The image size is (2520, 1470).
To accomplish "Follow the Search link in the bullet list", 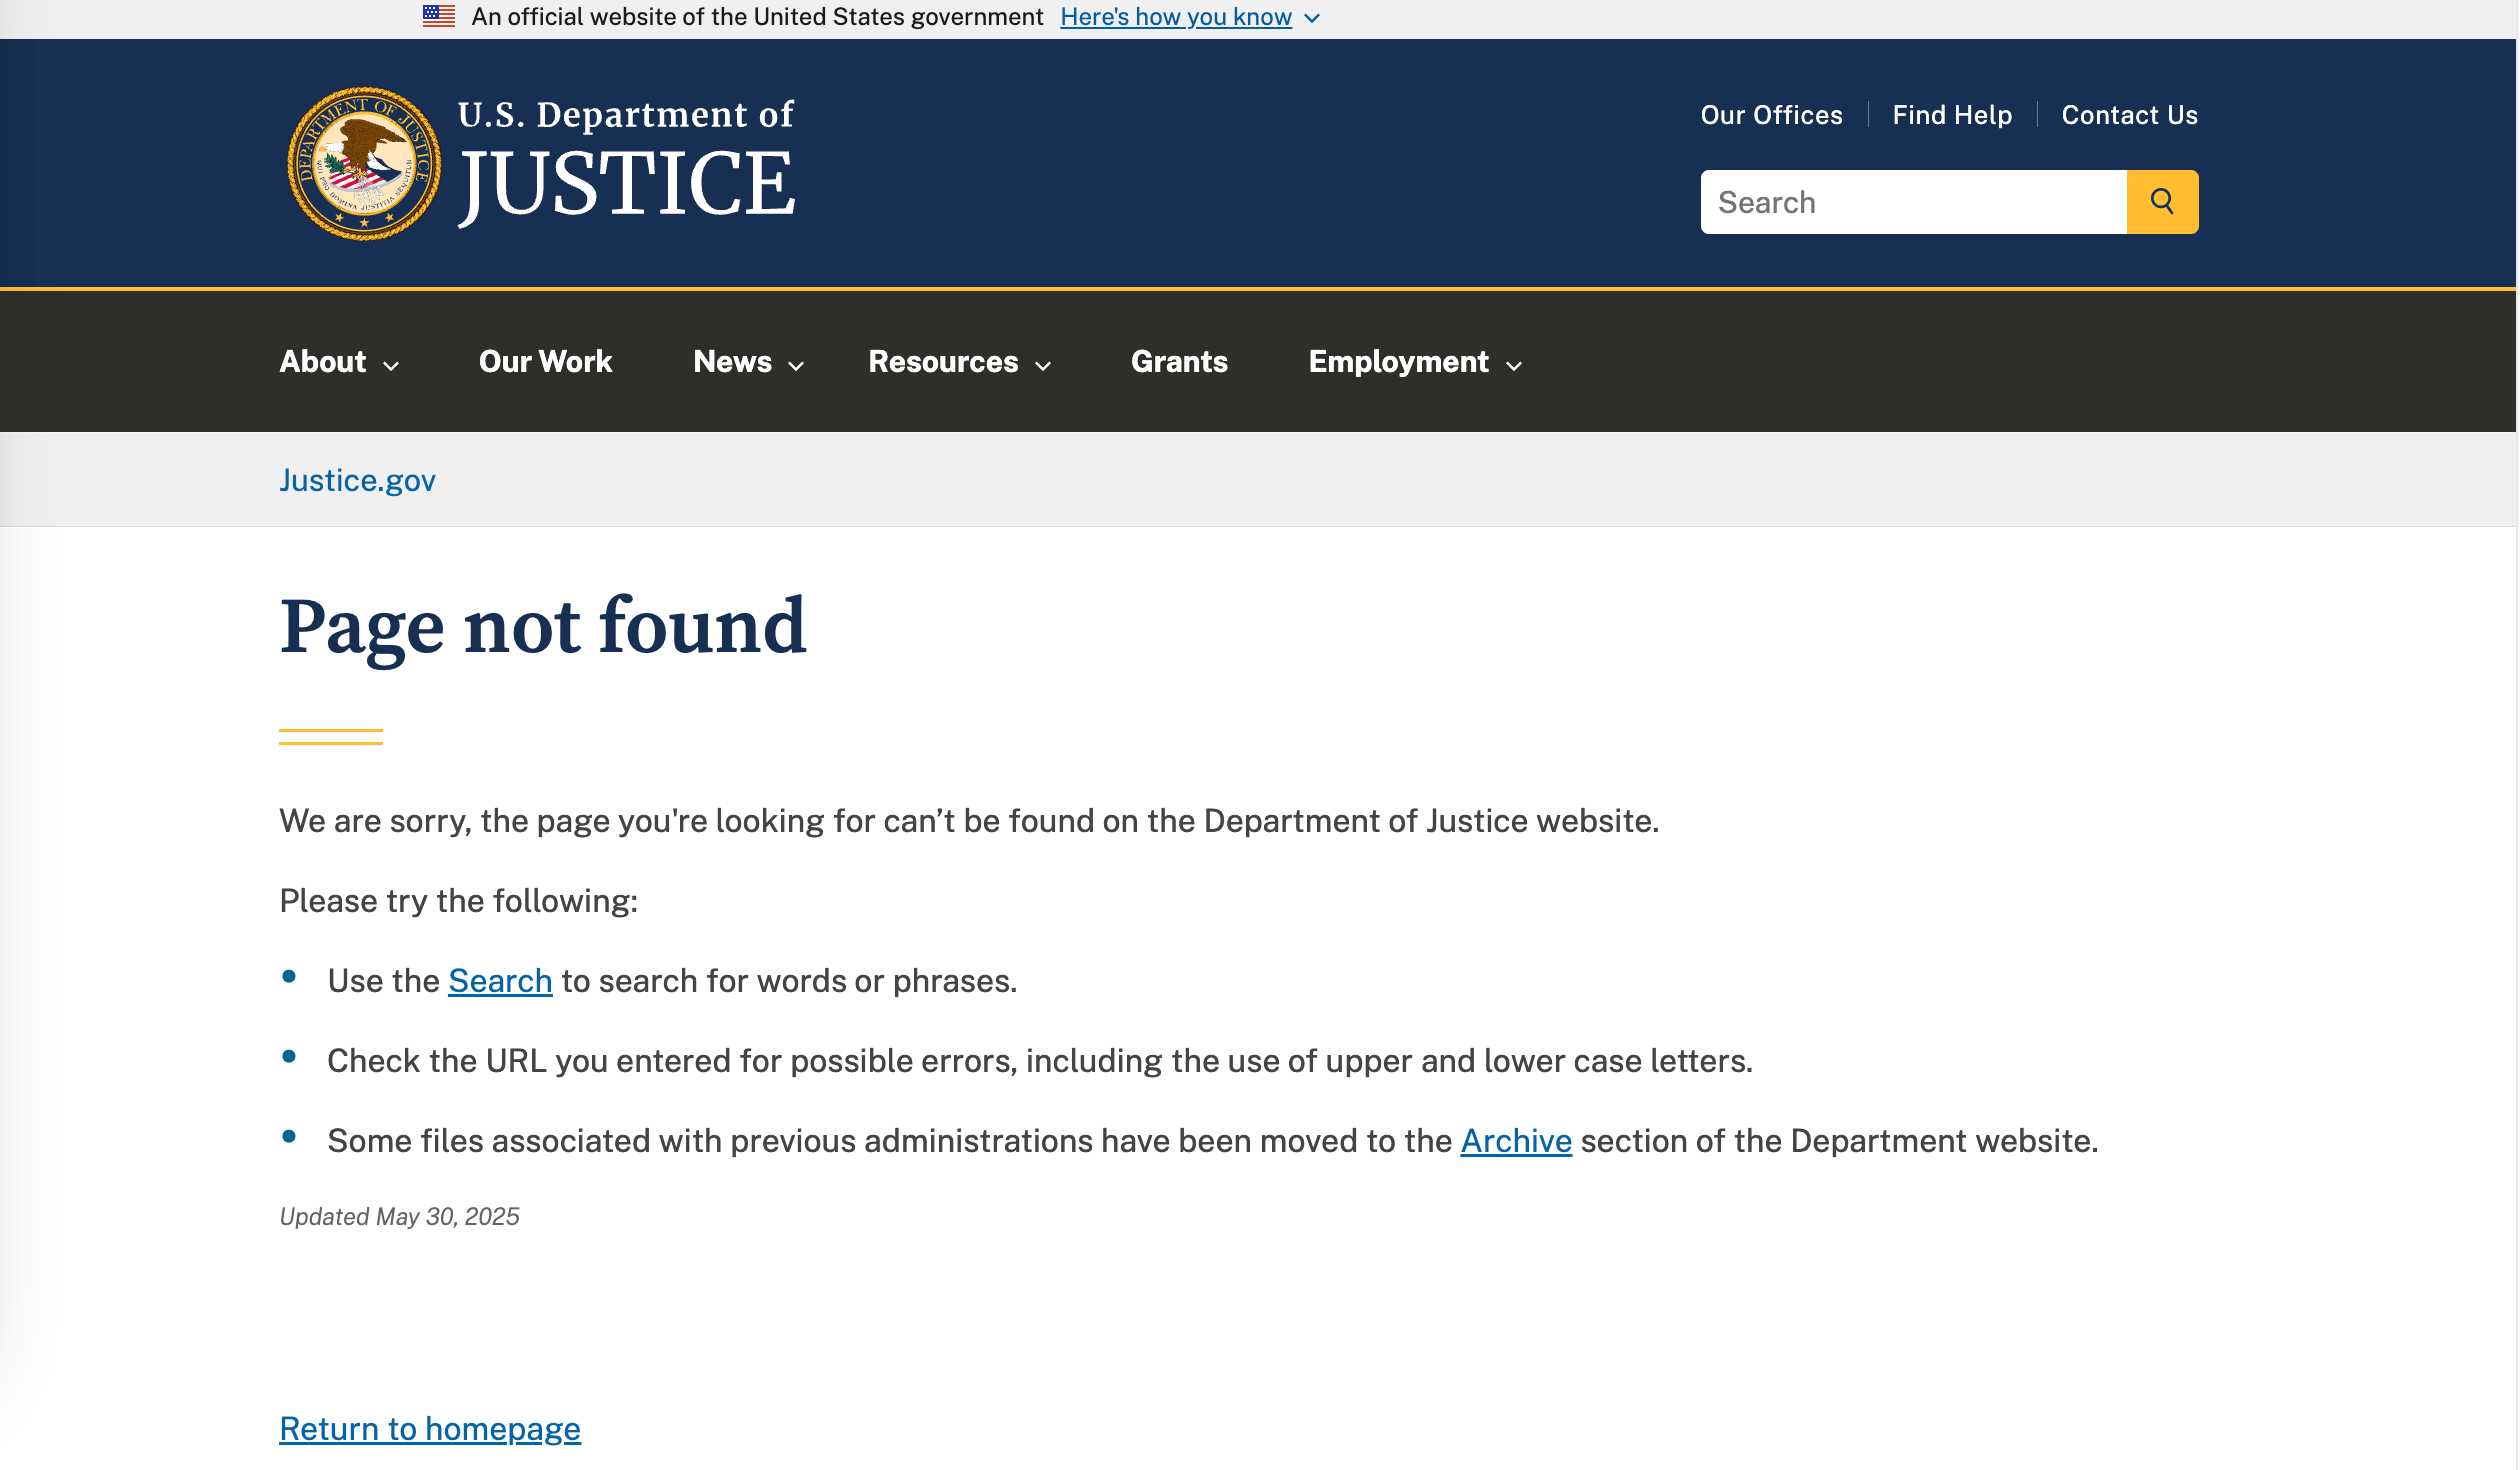I will [x=500, y=981].
